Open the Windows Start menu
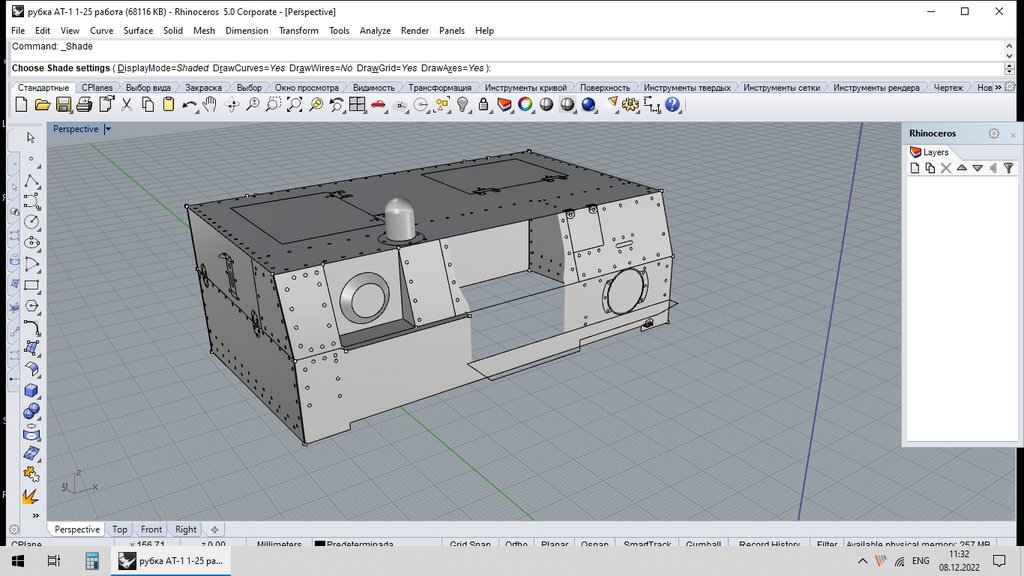Screen dimensions: 1024x576 pos(17,561)
